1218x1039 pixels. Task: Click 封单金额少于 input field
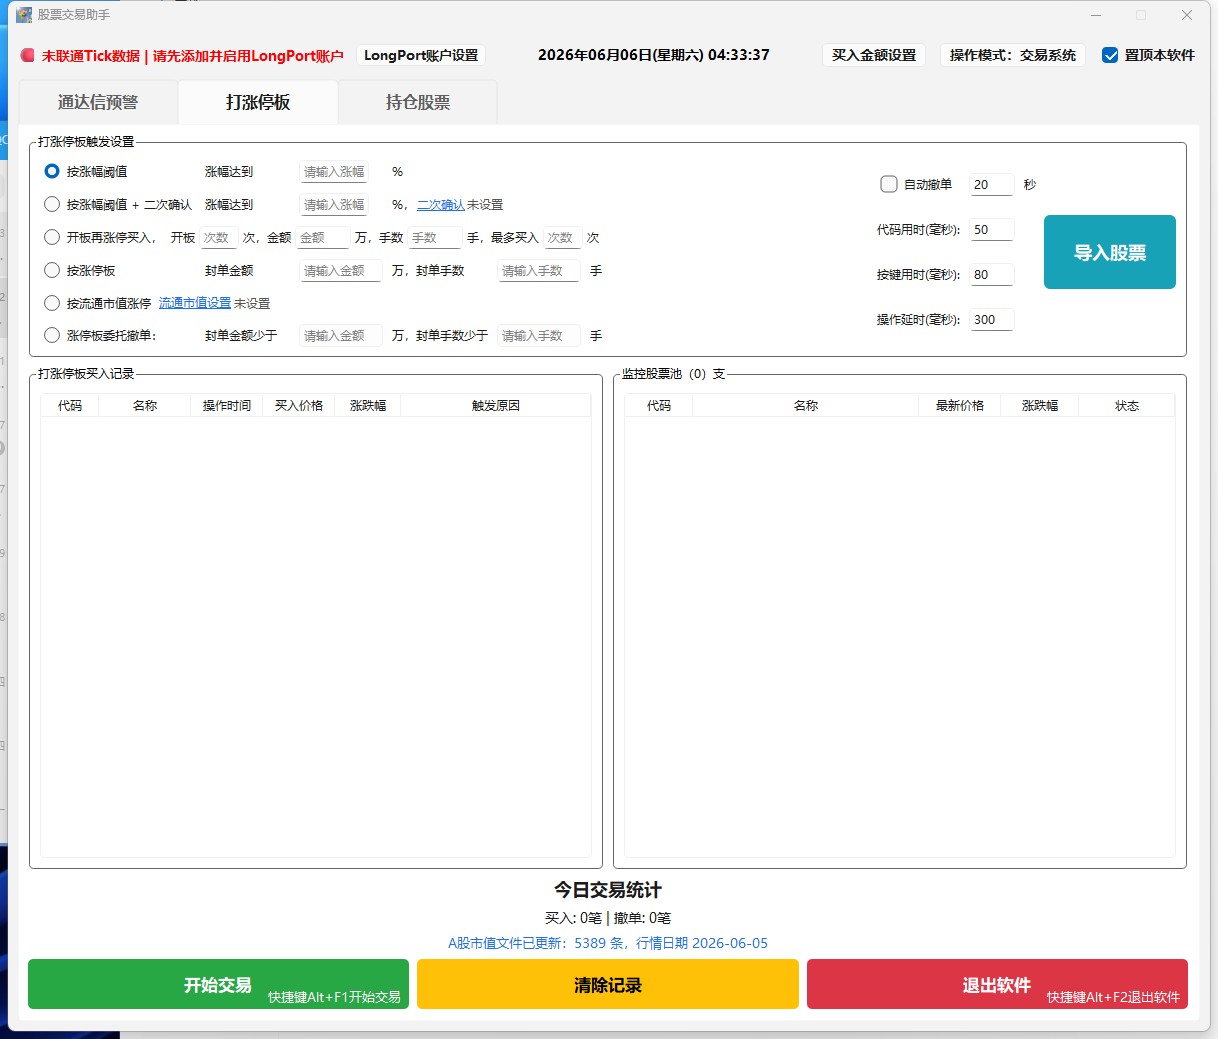point(341,336)
